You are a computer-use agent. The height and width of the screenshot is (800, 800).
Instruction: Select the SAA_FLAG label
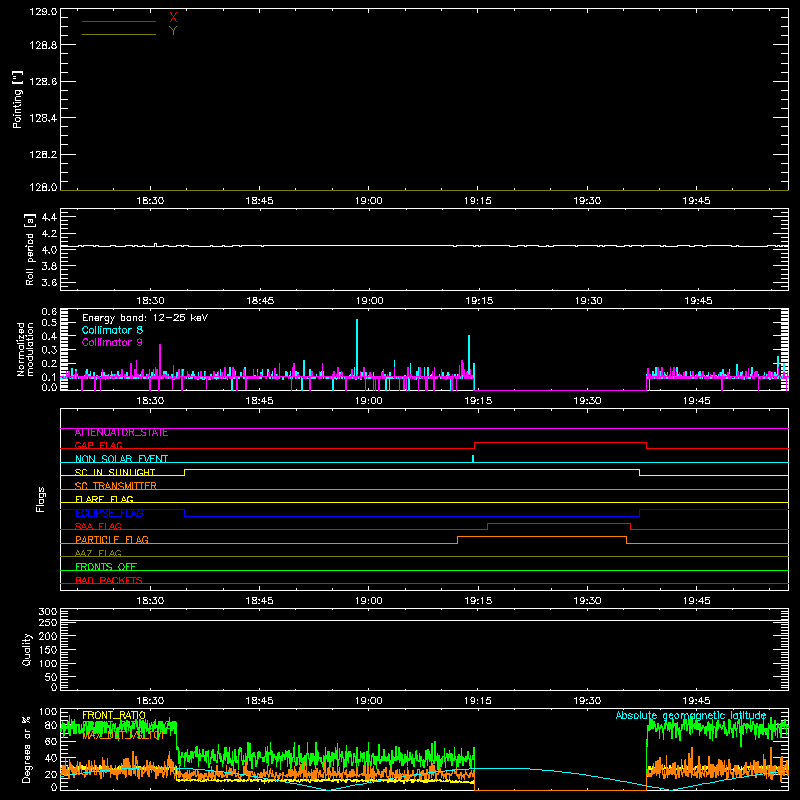98,526
